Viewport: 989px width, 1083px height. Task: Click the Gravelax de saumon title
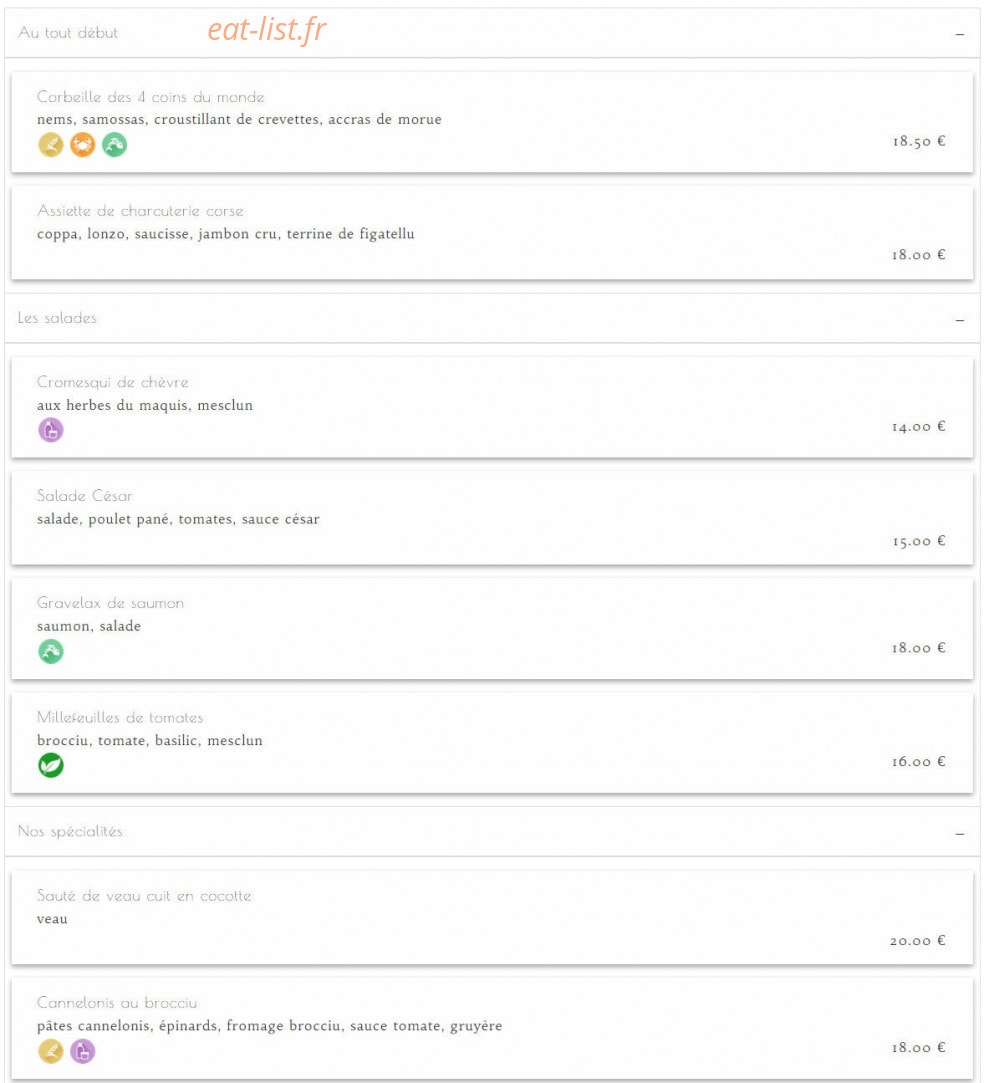(111, 603)
